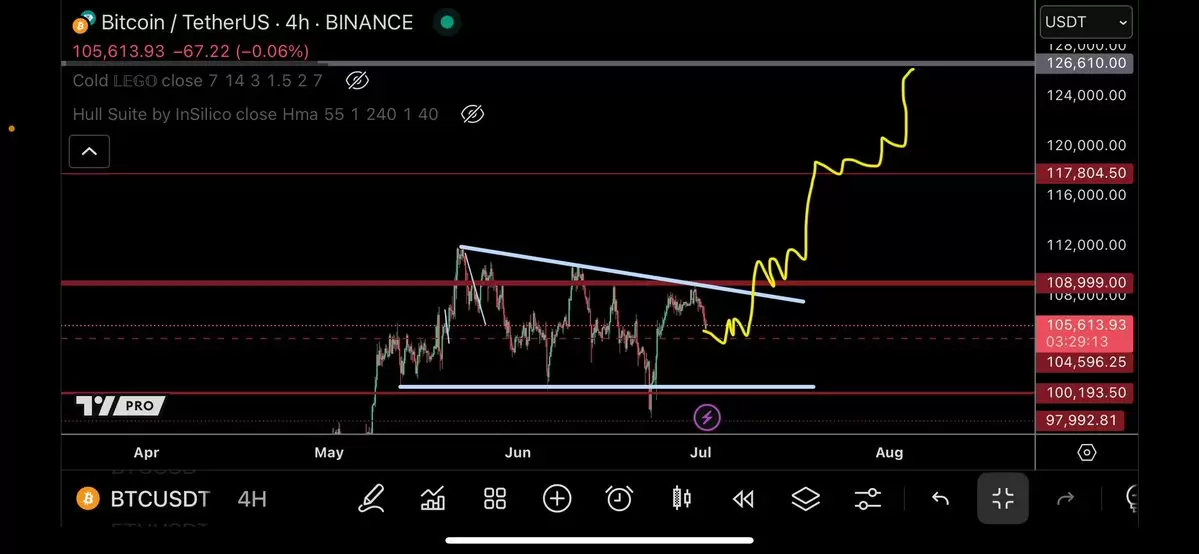Tap the May date on time axis
This screenshot has width=1199, height=554.
(329, 452)
